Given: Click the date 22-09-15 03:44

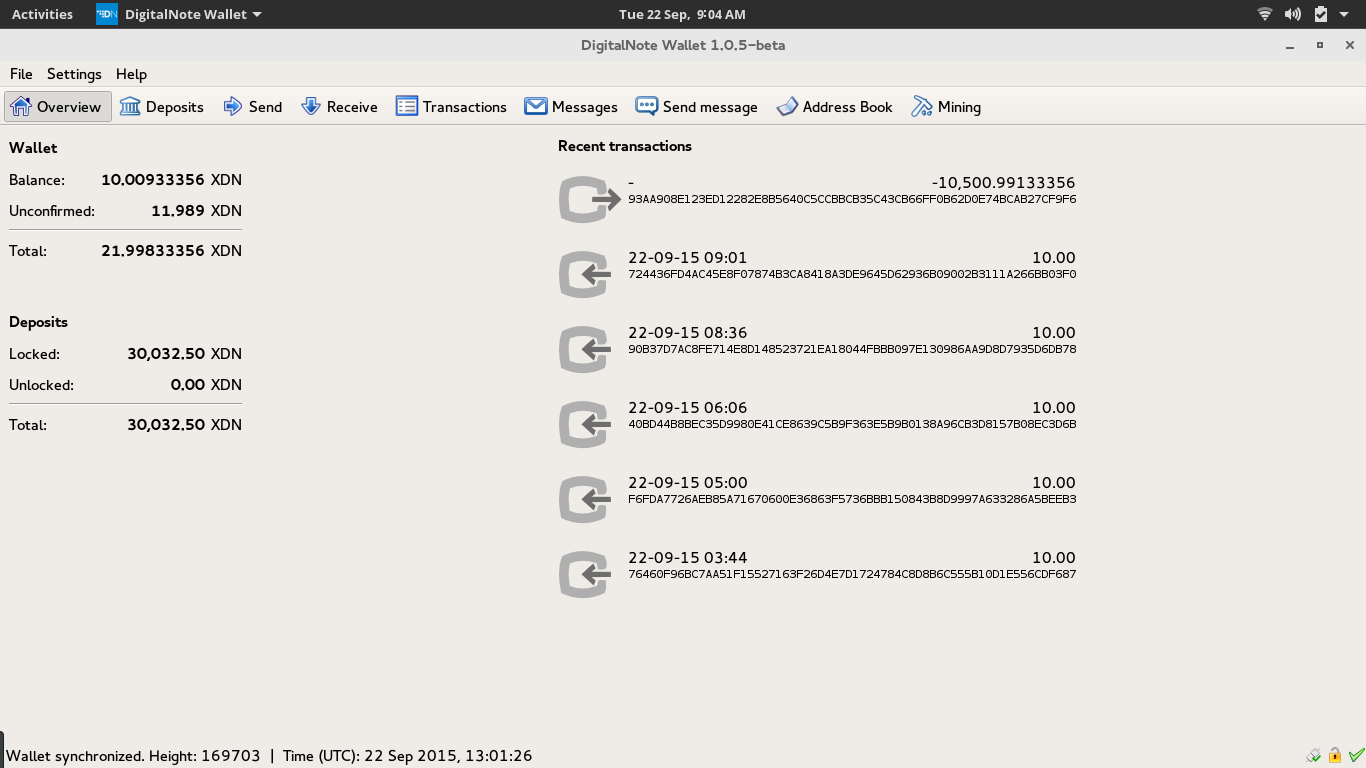Looking at the screenshot, I should click(687, 558).
